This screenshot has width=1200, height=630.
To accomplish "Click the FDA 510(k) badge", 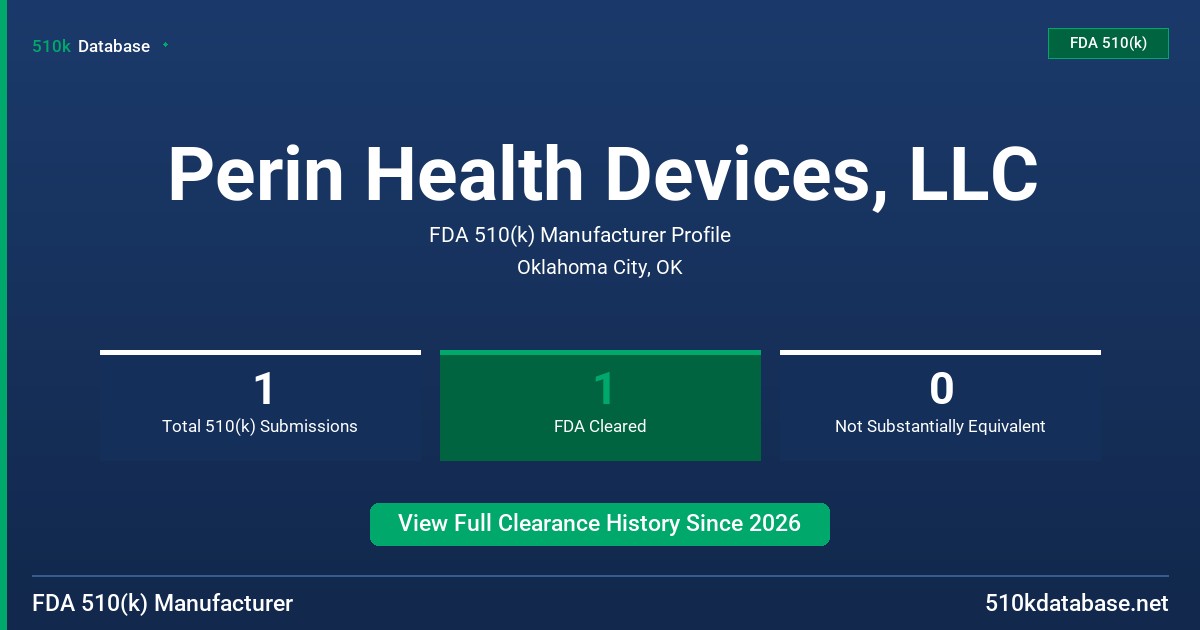I will click(x=1108, y=43).
